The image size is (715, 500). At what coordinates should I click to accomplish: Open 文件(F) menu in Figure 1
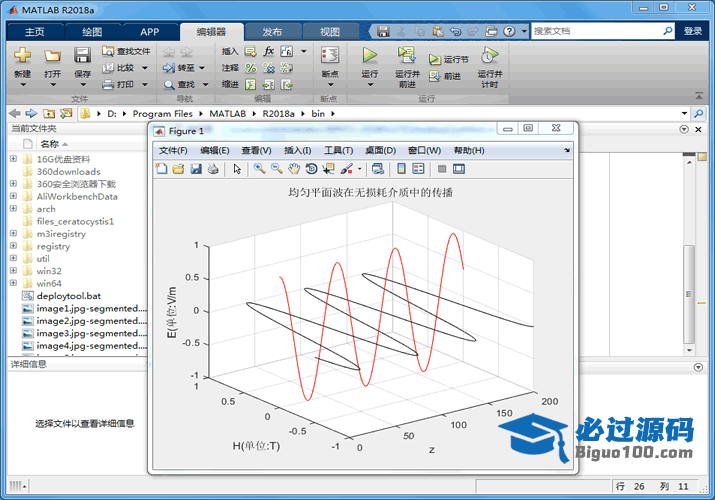(173, 150)
